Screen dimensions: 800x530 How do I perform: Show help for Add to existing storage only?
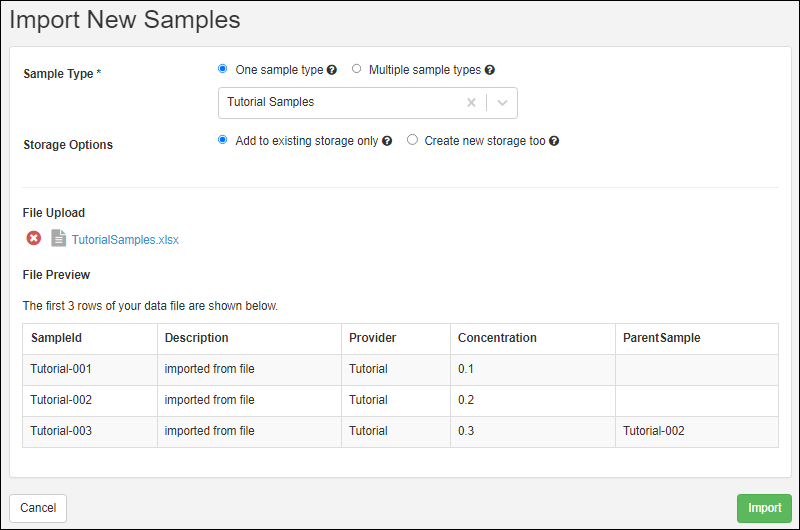coord(387,141)
